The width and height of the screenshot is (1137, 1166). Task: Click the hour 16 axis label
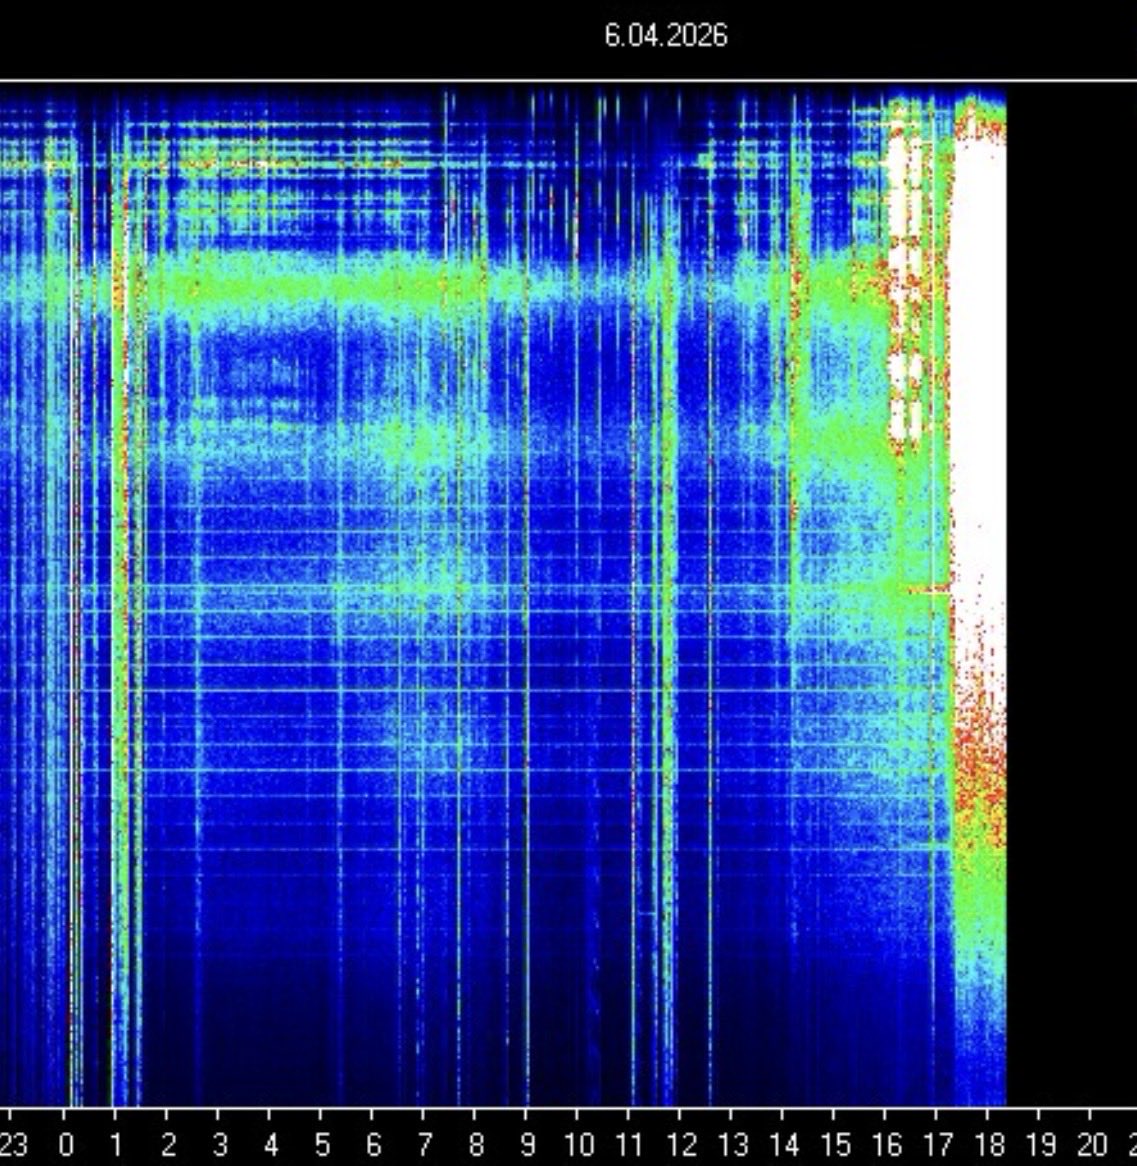tap(887, 1144)
